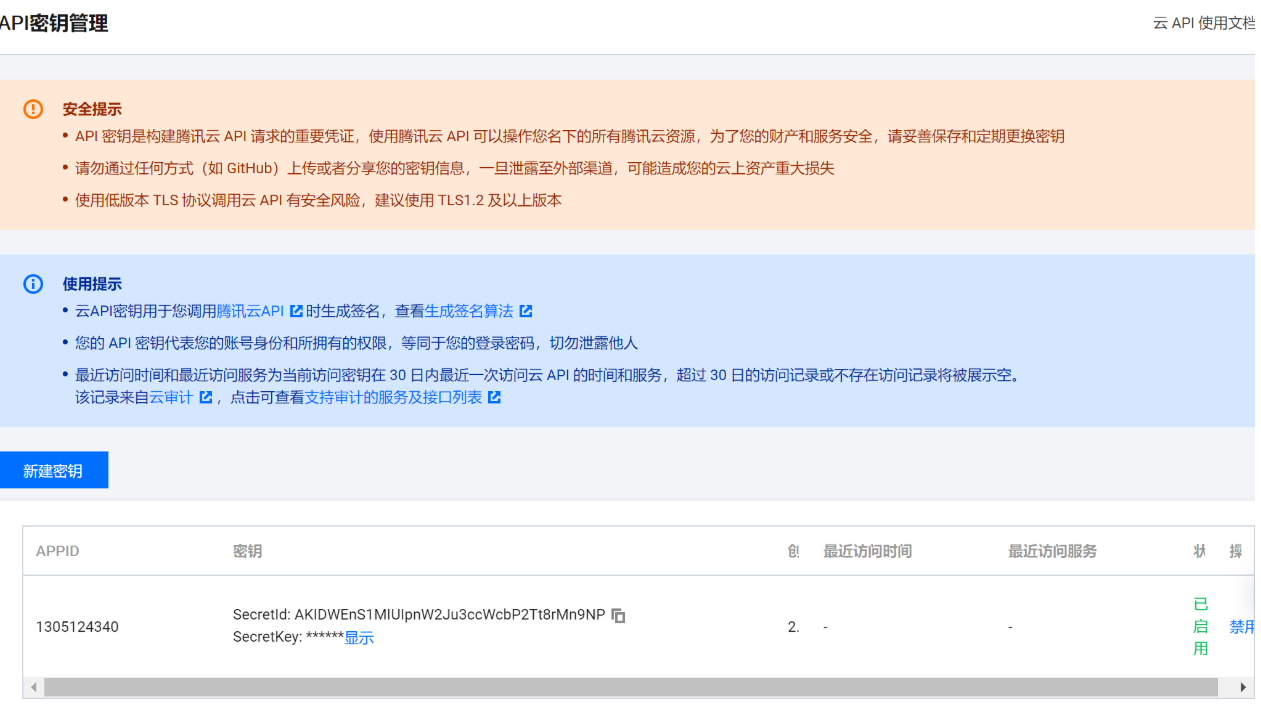Click the 最近访问时间 column header
This screenshot has width=1261, height=707.
[867, 551]
